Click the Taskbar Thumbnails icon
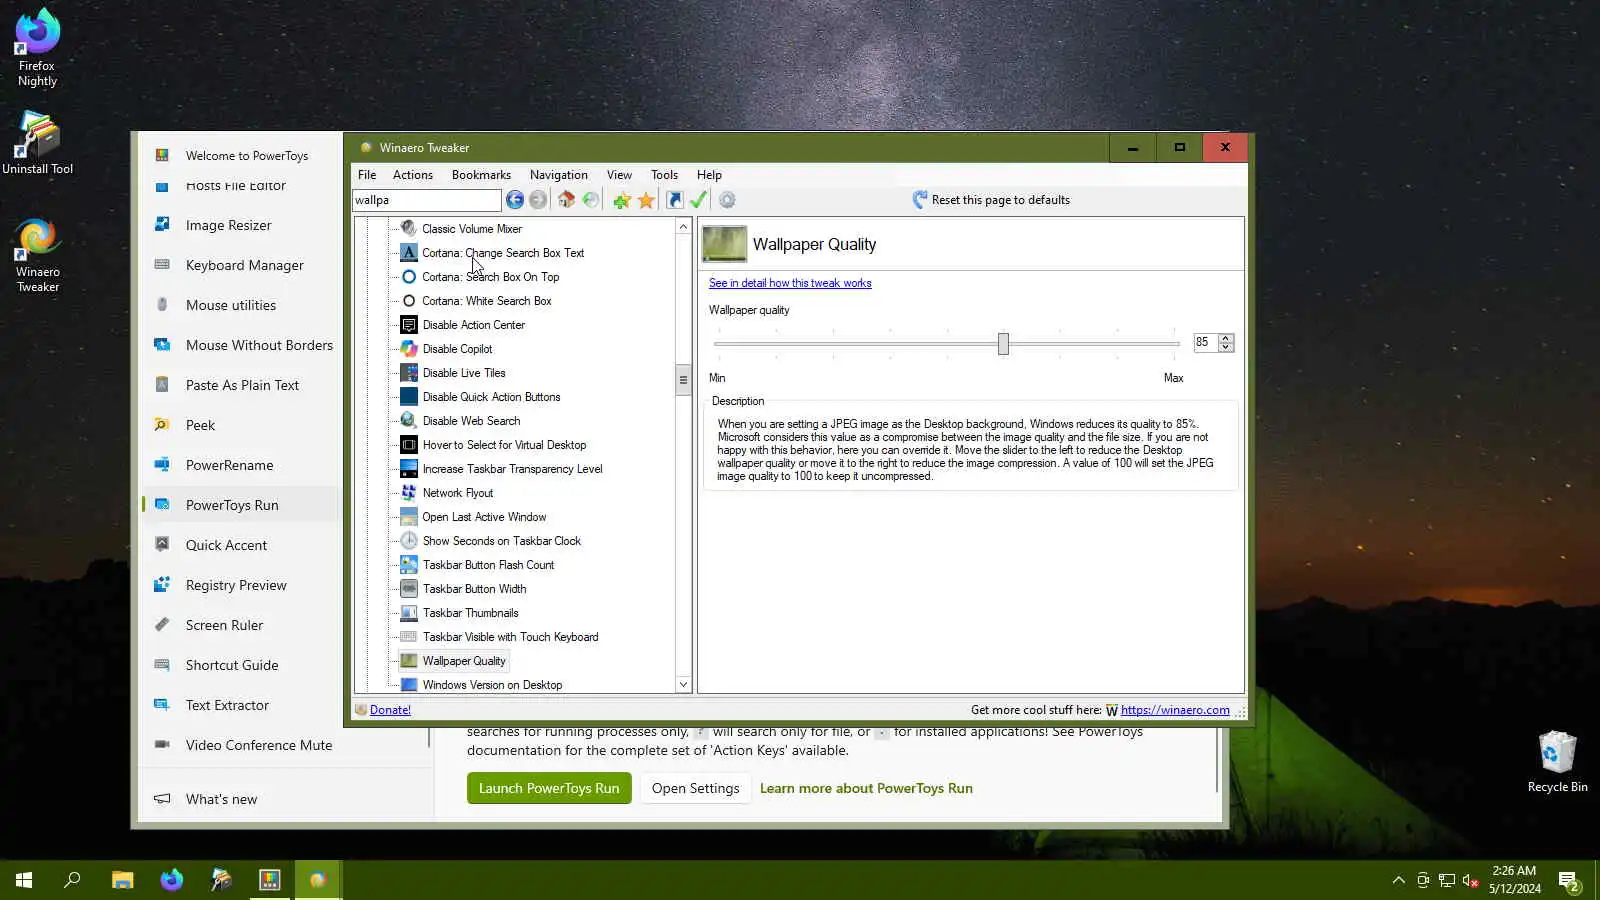Screen dimensions: 1600x900 tap(409, 613)
